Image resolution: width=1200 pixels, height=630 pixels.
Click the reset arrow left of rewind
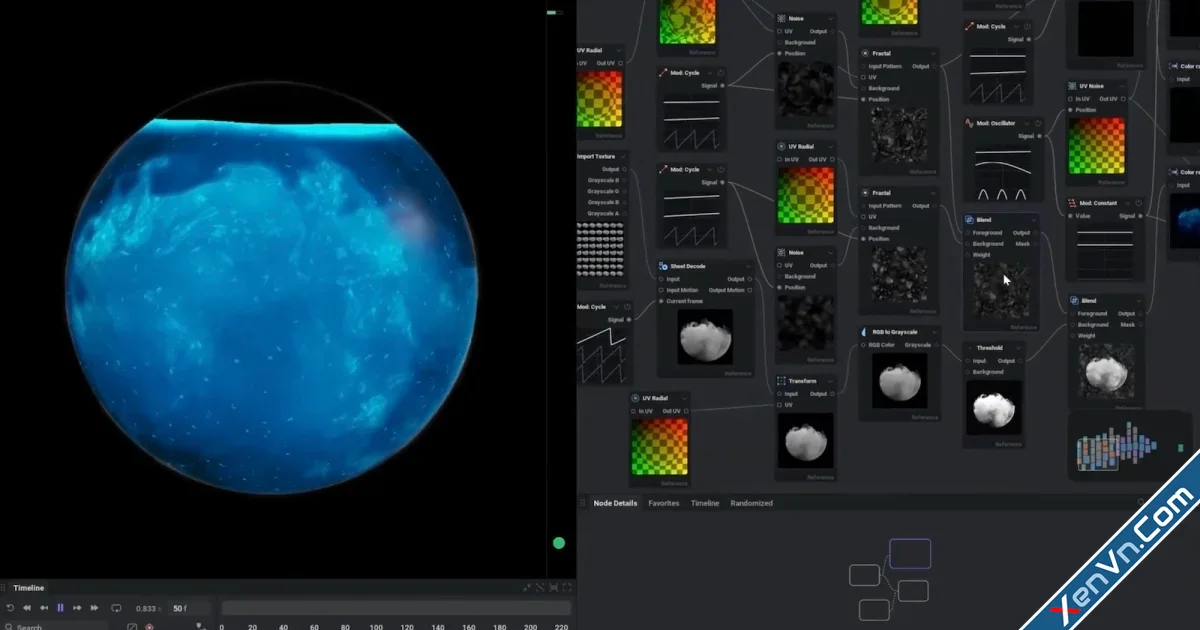(10, 608)
